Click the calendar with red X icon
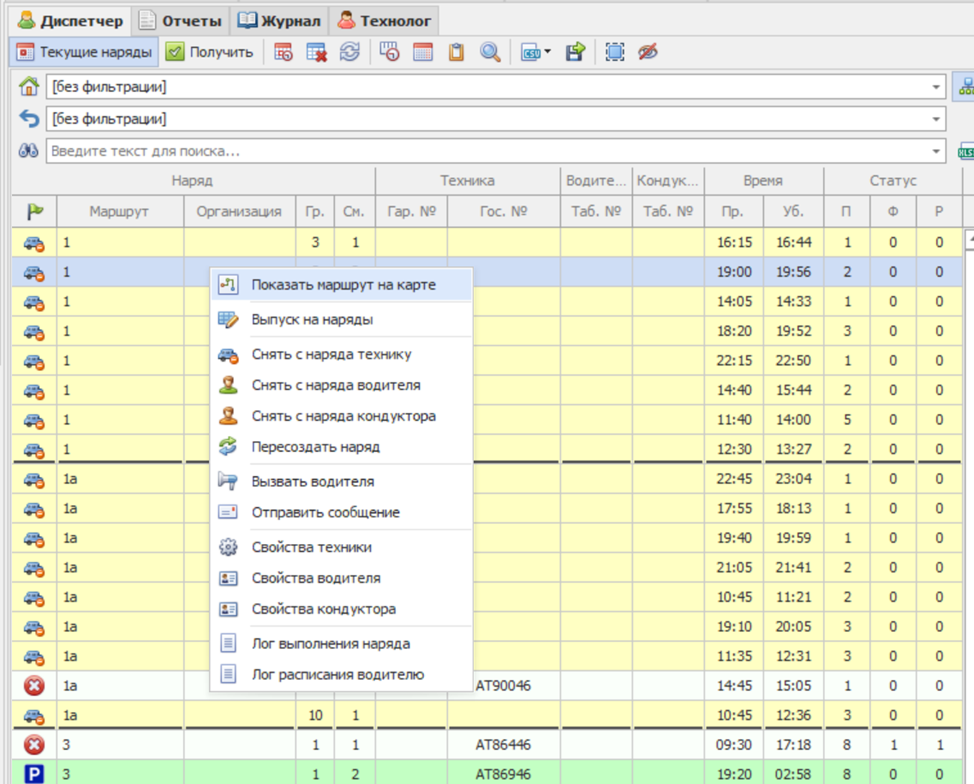 [x=317, y=52]
